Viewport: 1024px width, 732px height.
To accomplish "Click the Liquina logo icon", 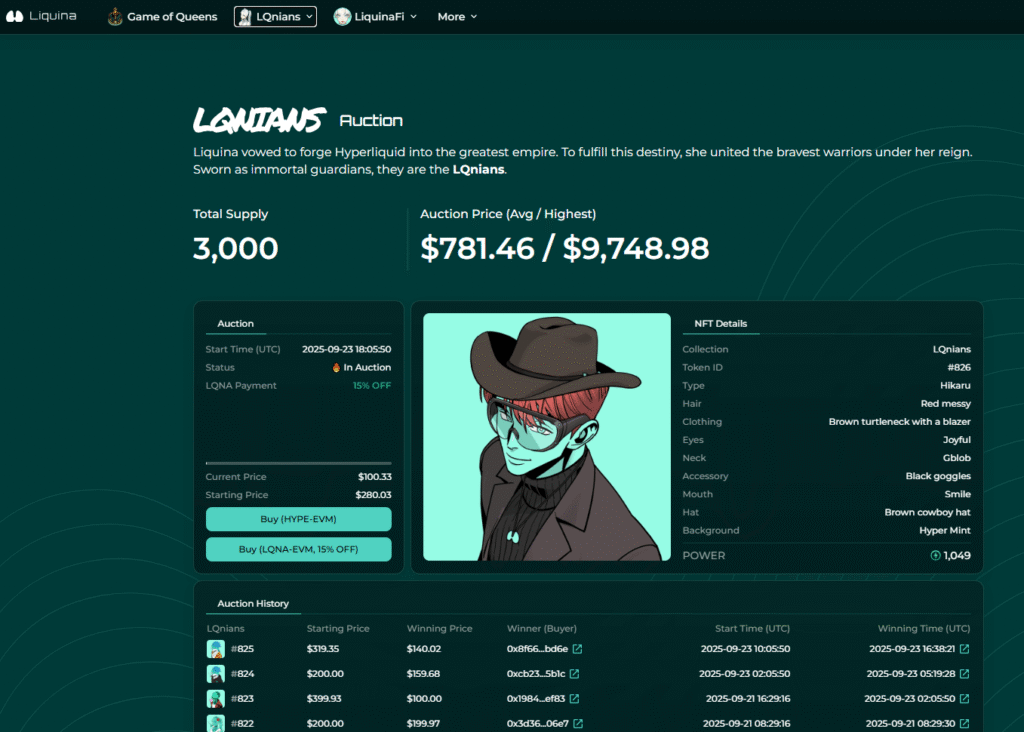I will [14, 16].
